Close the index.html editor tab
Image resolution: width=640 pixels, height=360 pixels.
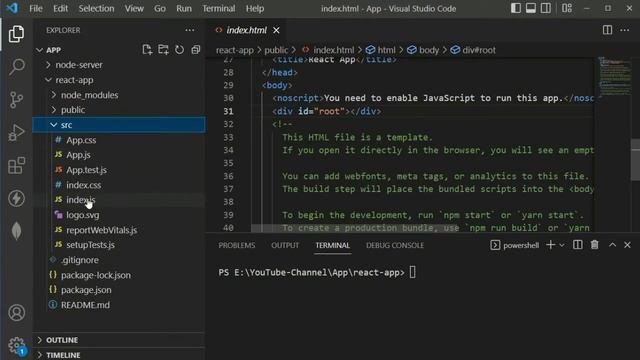click(x=276, y=30)
